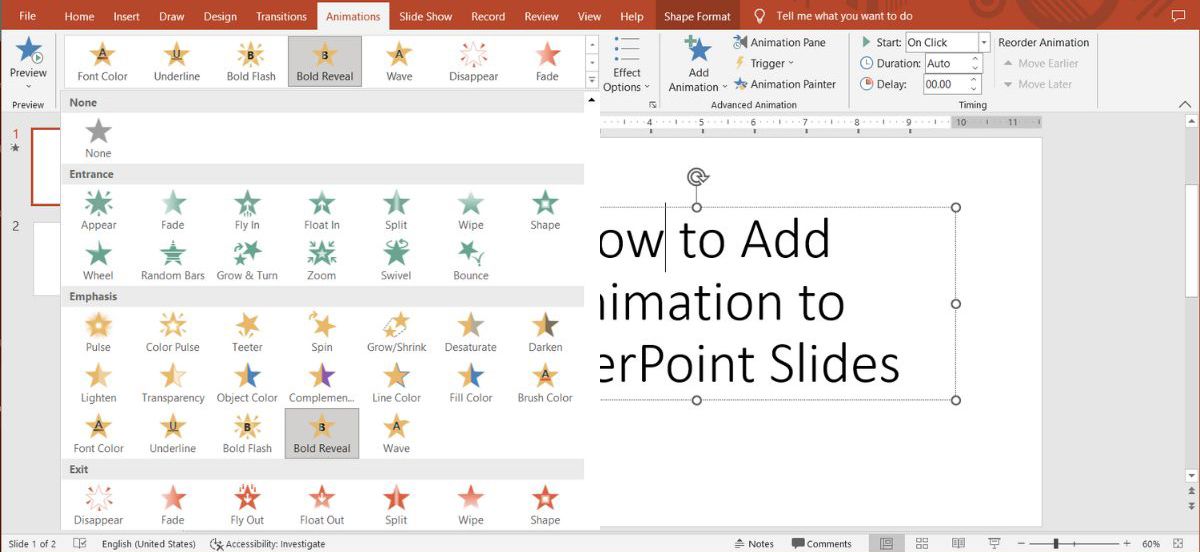Image resolution: width=1200 pixels, height=552 pixels.
Task: Expand the Effect Options menu
Action: coord(627,64)
